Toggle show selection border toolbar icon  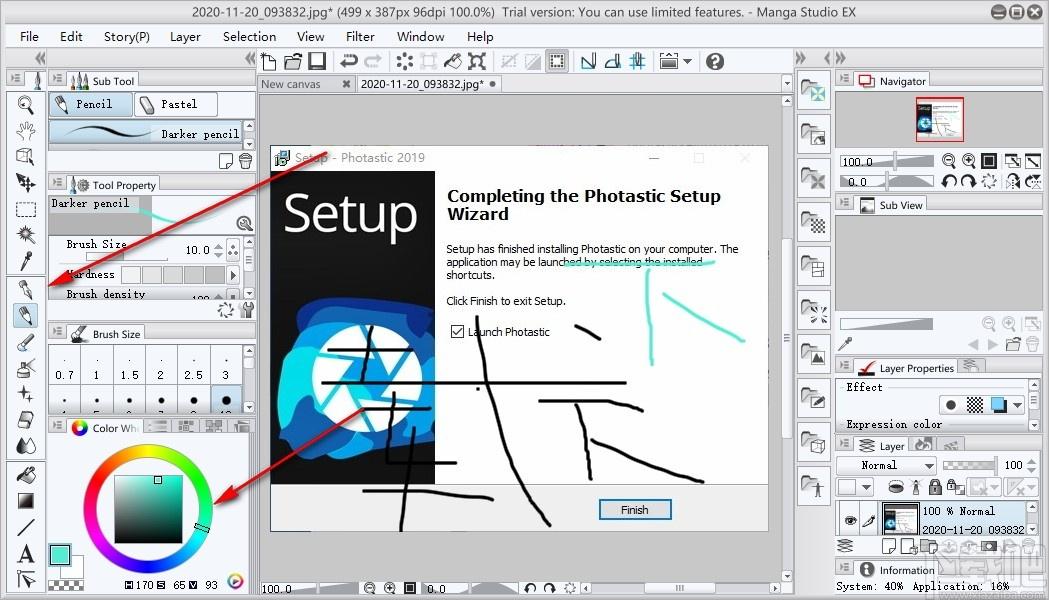pos(556,62)
